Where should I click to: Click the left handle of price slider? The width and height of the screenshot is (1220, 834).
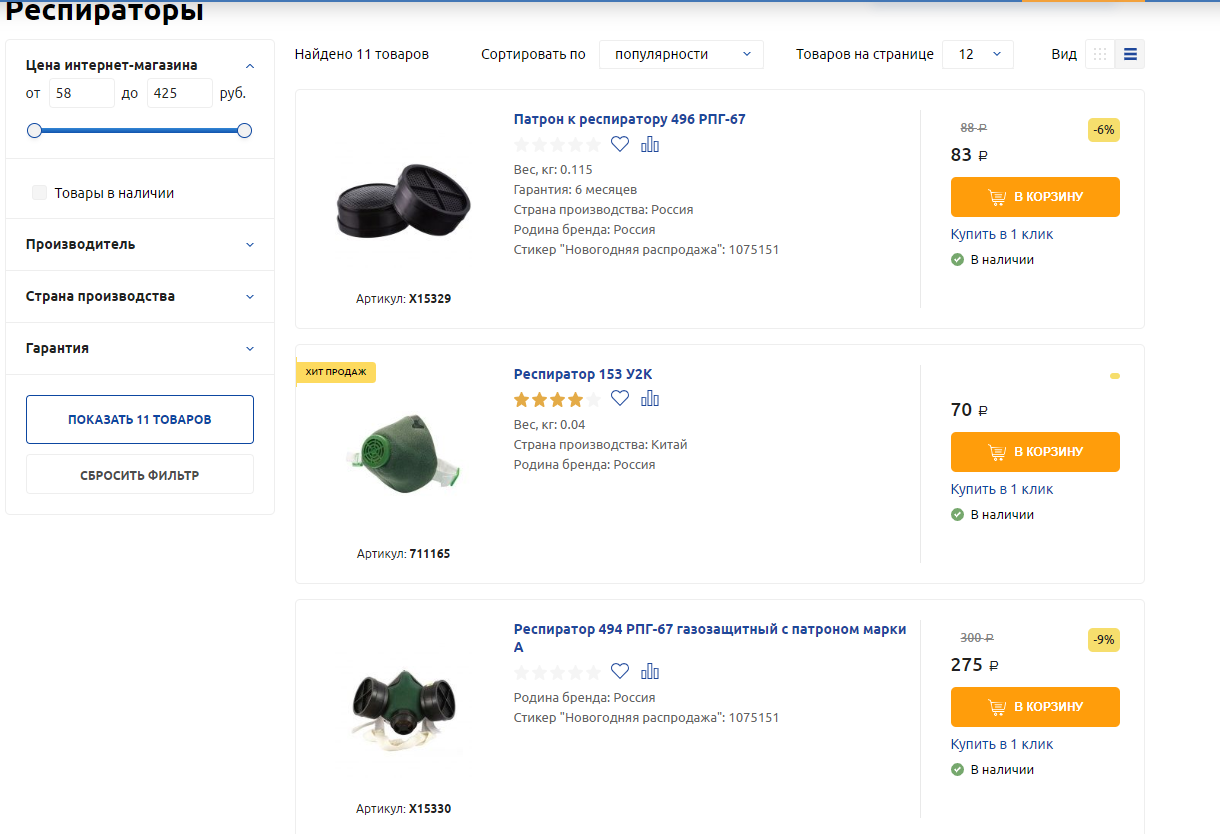pos(34,131)
